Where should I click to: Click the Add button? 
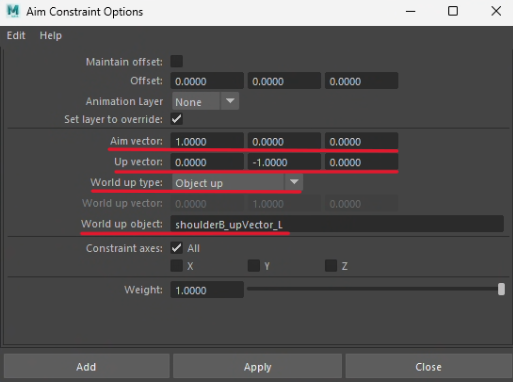[86, 367]
